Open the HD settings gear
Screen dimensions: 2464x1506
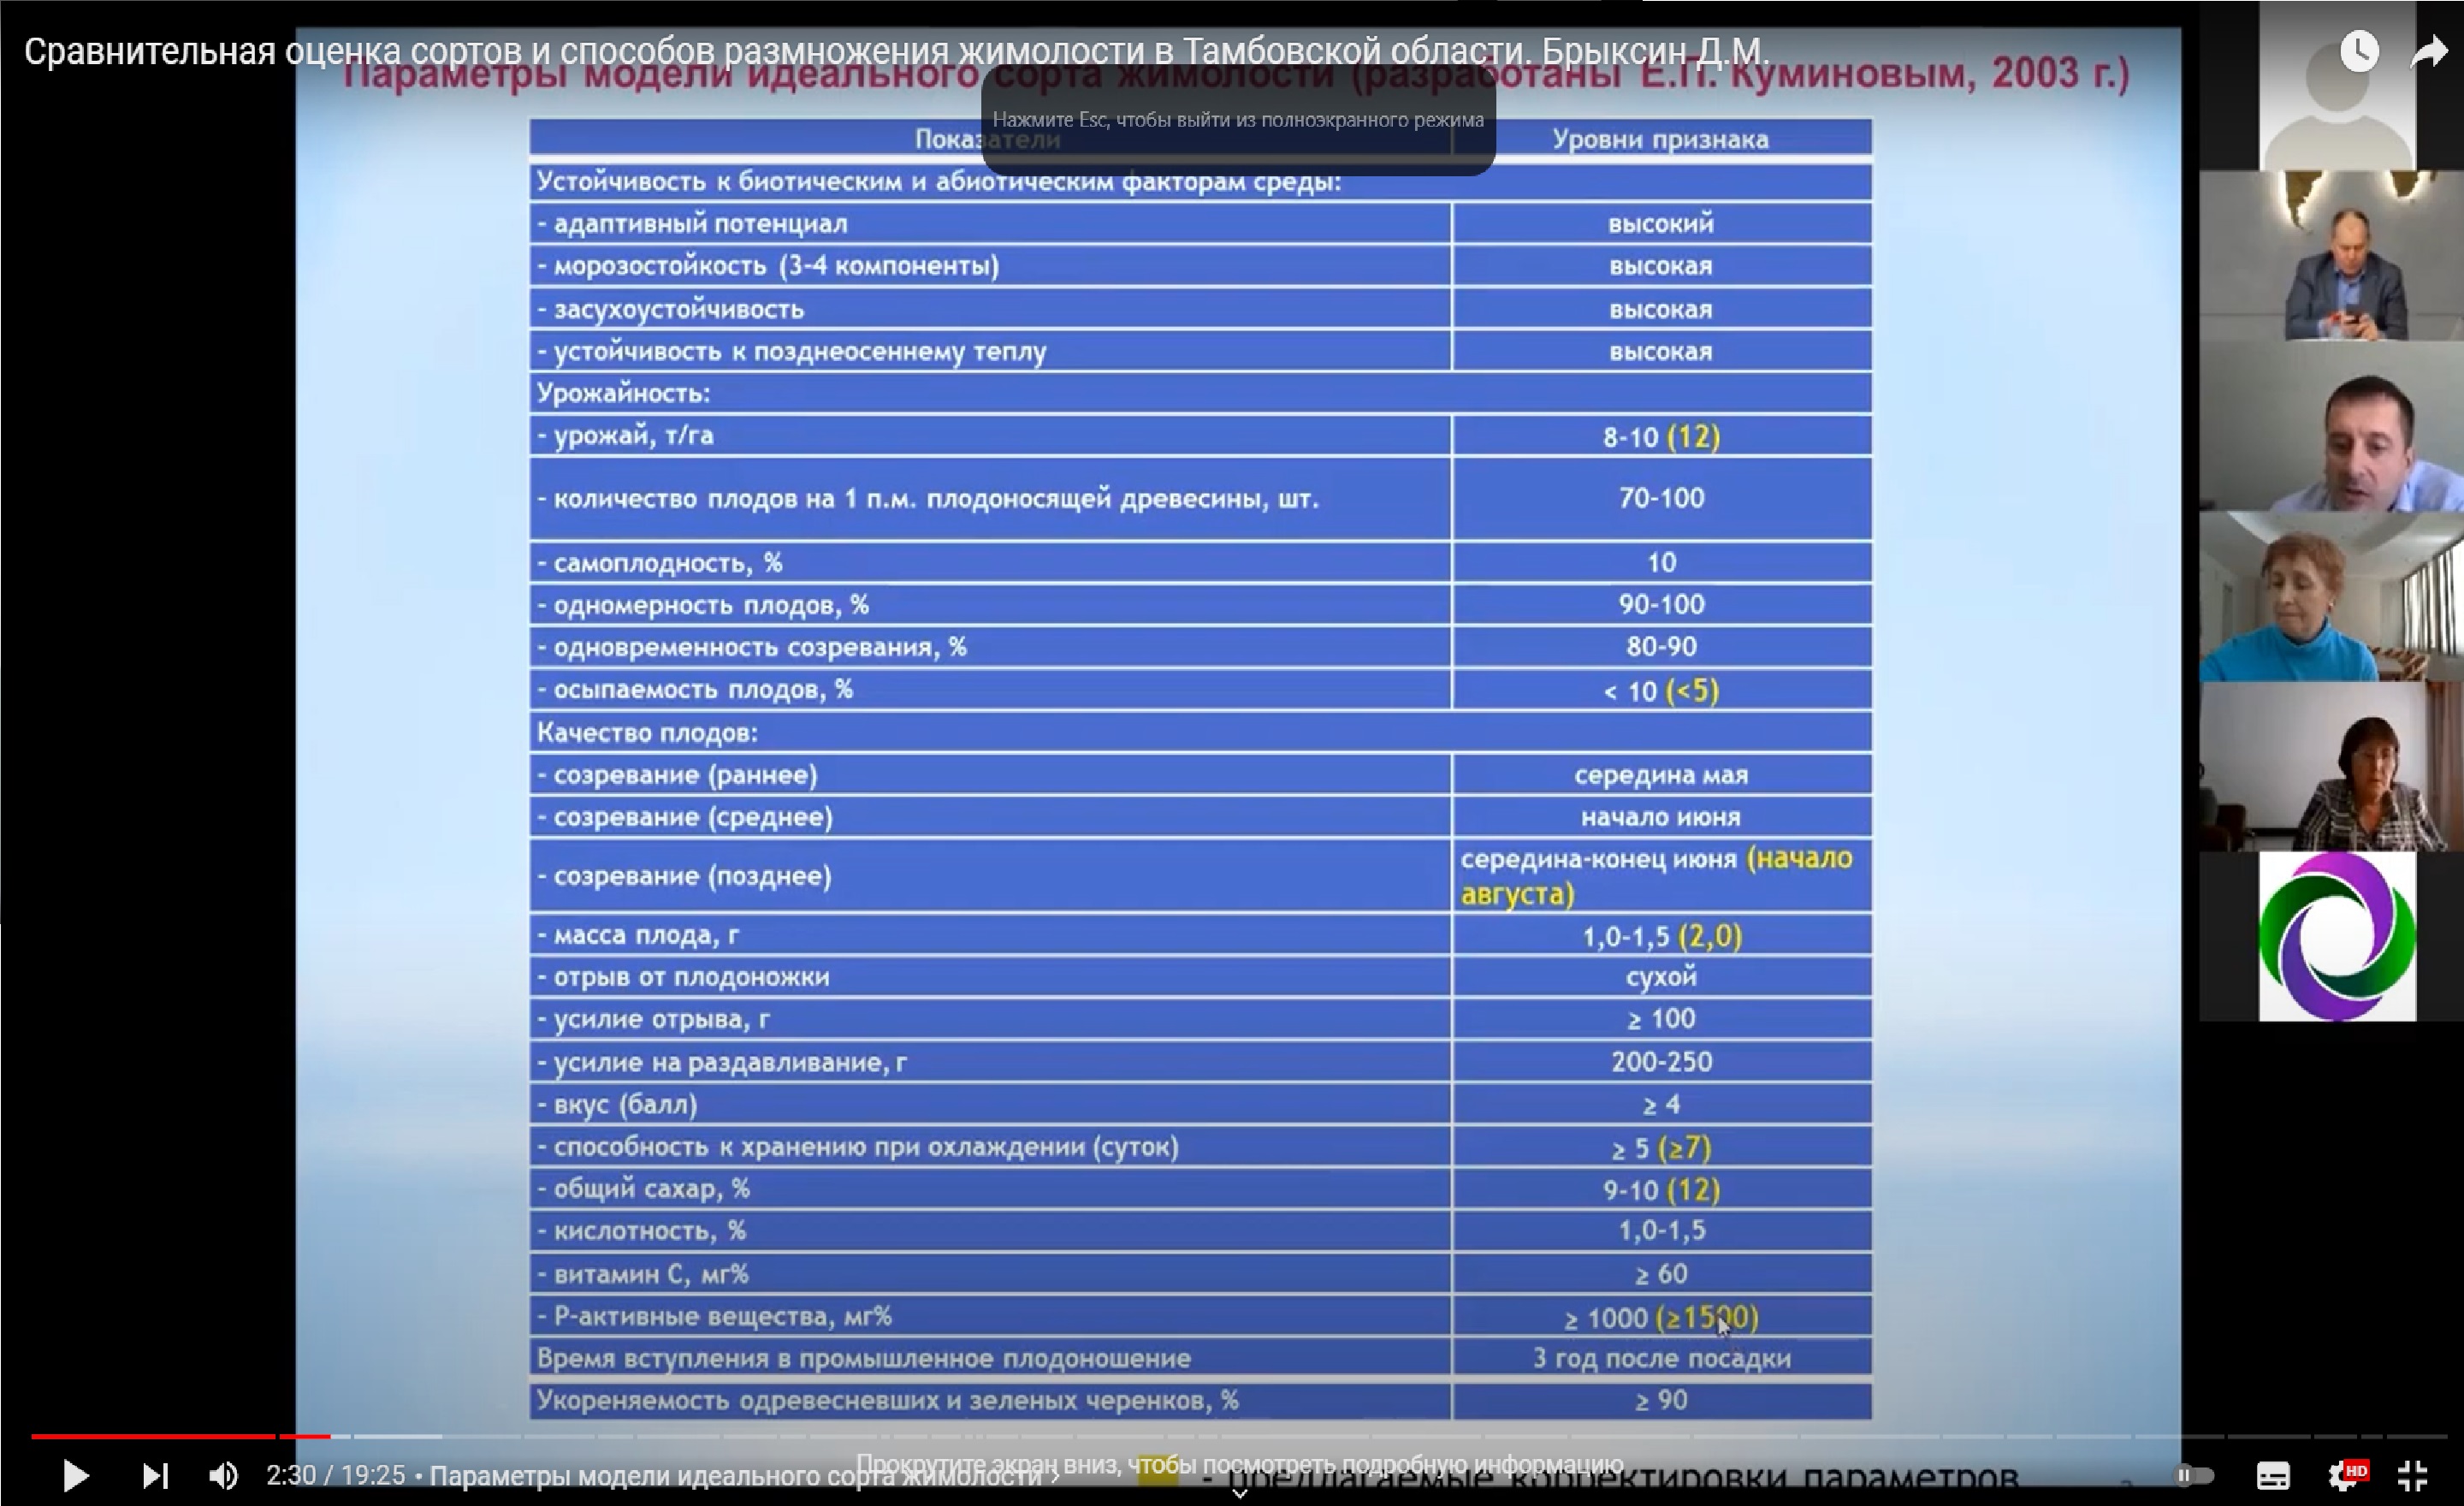[x=2344, y=1476]
